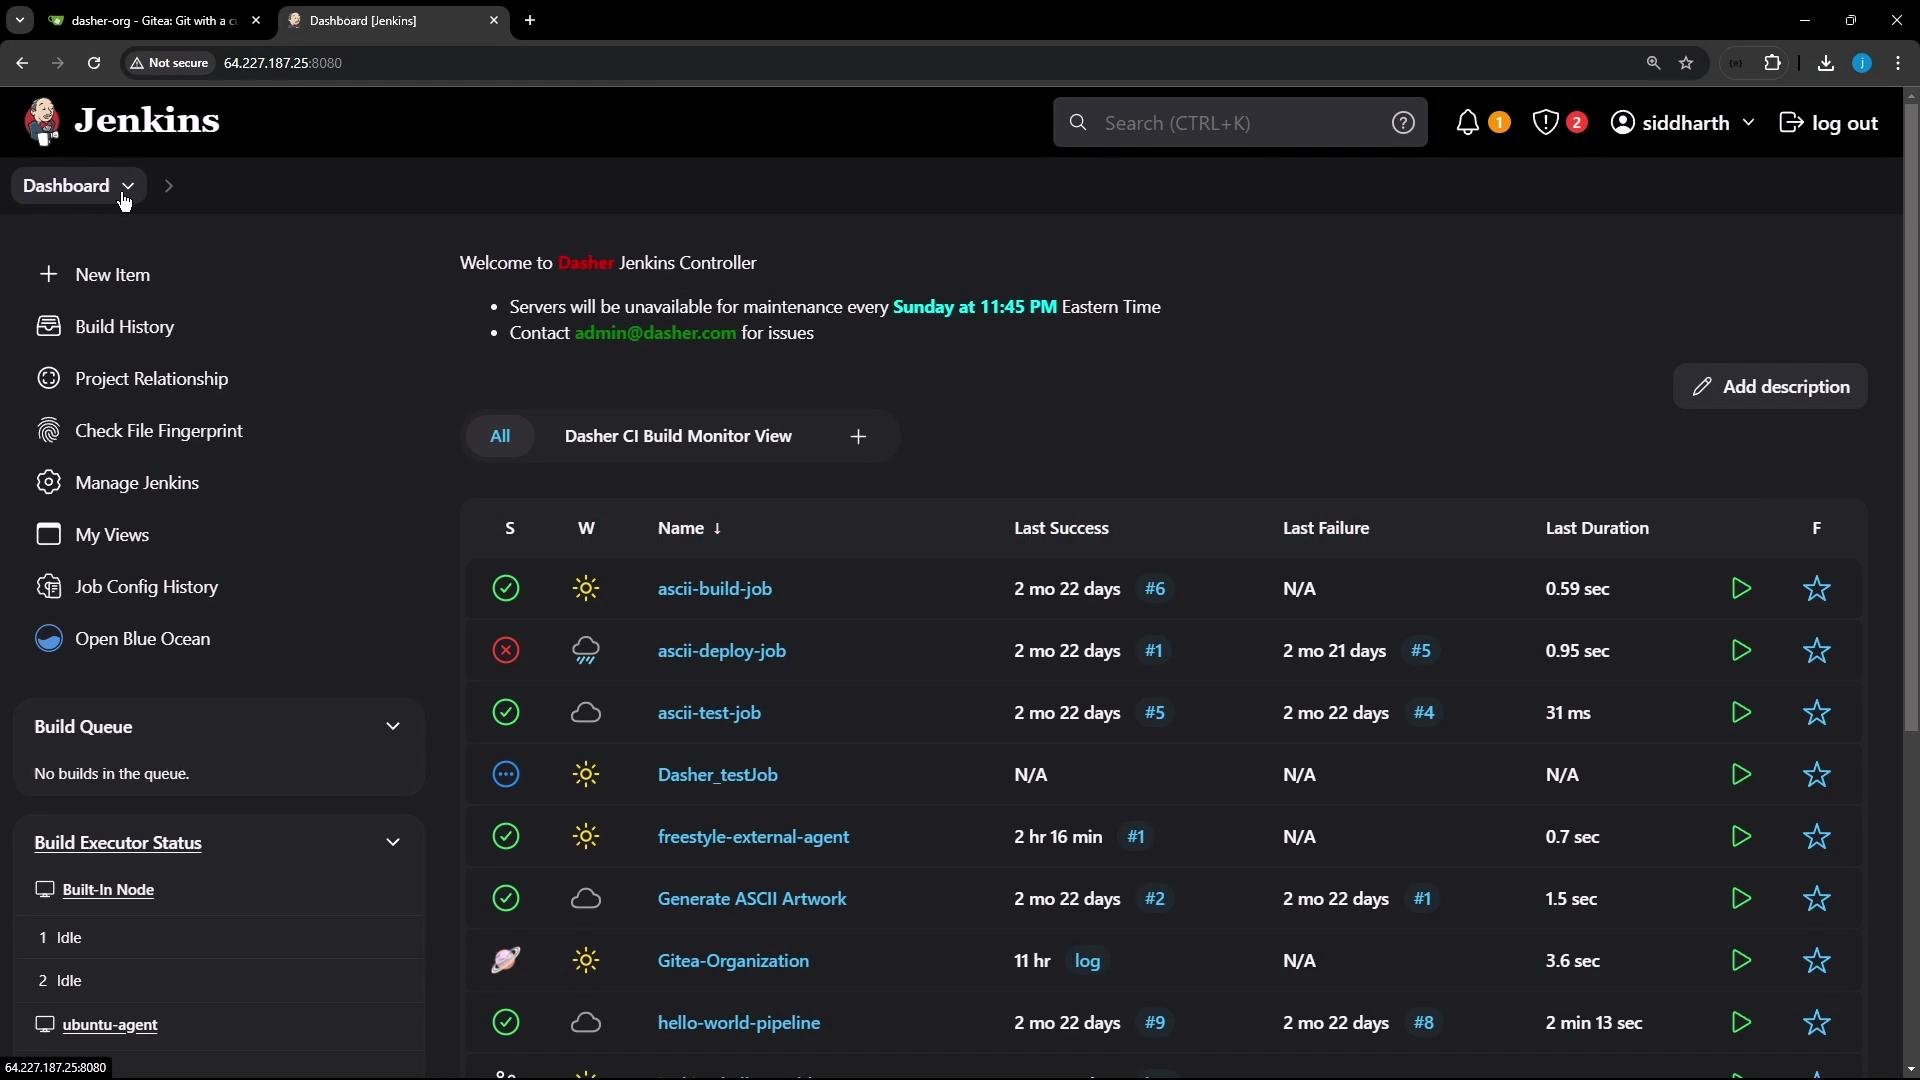Image resolution: width=1920 pixels, height=1080 pixels.
Task: Open the Built-In Node link
Action: [108, 890]
